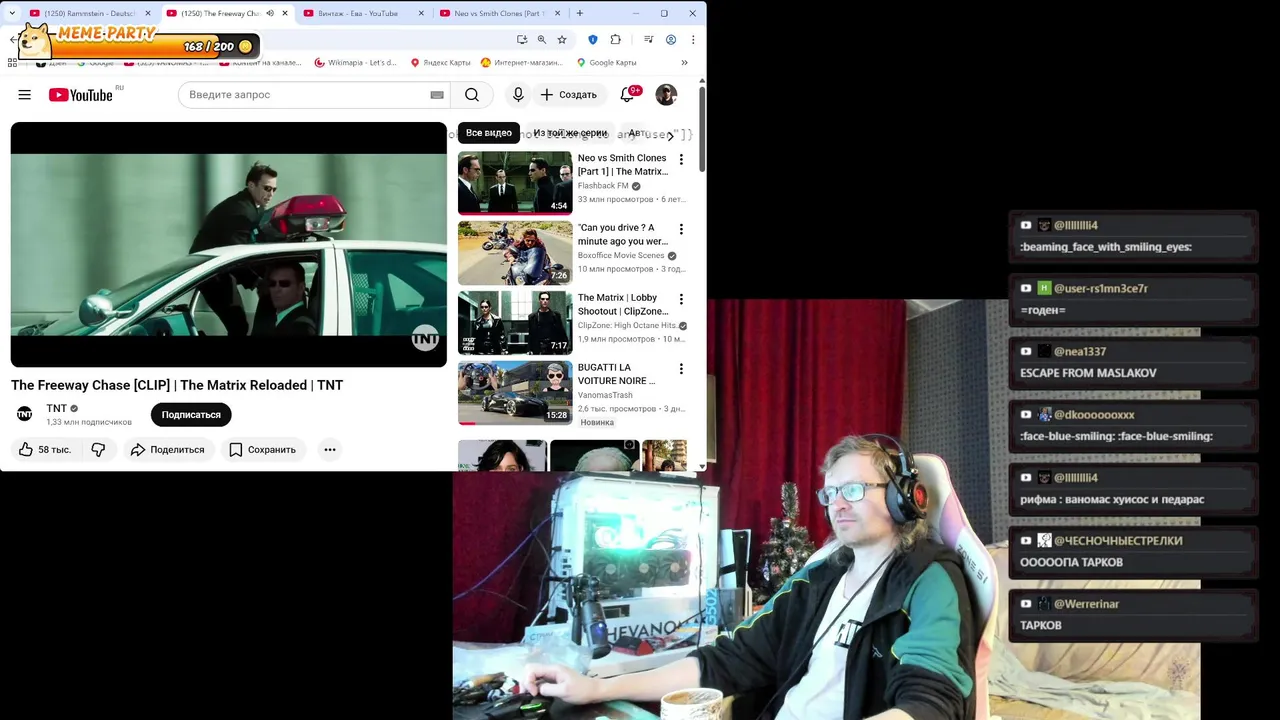Open options for "Can you drive" video
The image size is (1280, 720).
[681, 229]
